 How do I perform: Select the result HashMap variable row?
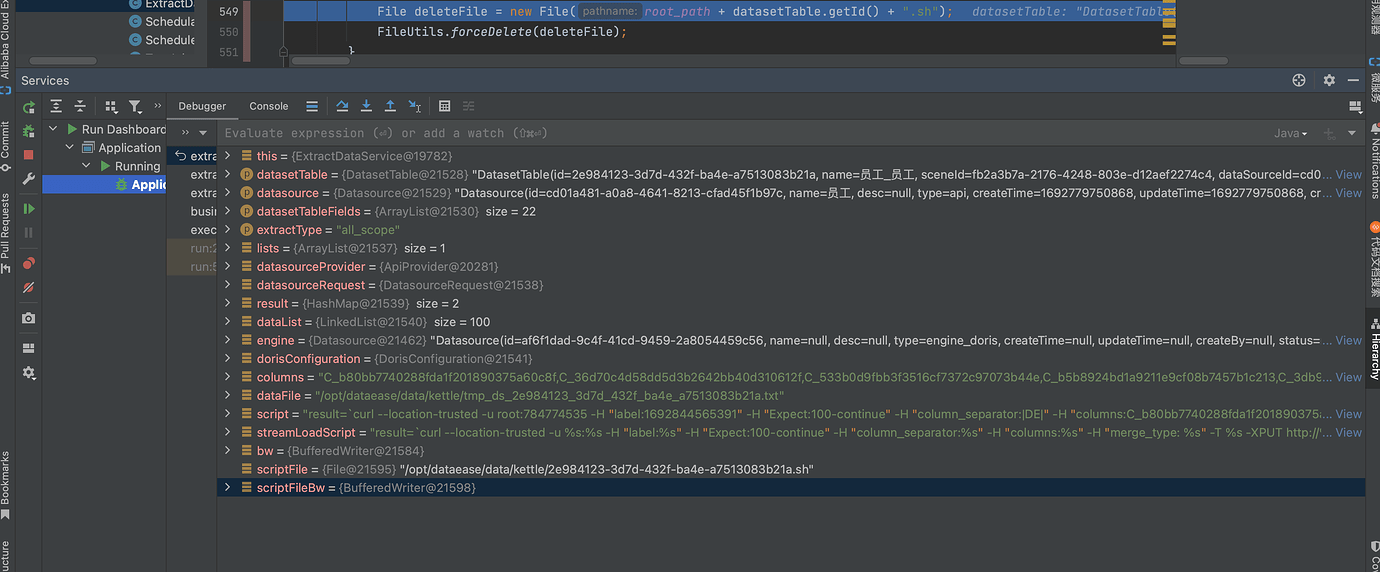tap(791, 303)
